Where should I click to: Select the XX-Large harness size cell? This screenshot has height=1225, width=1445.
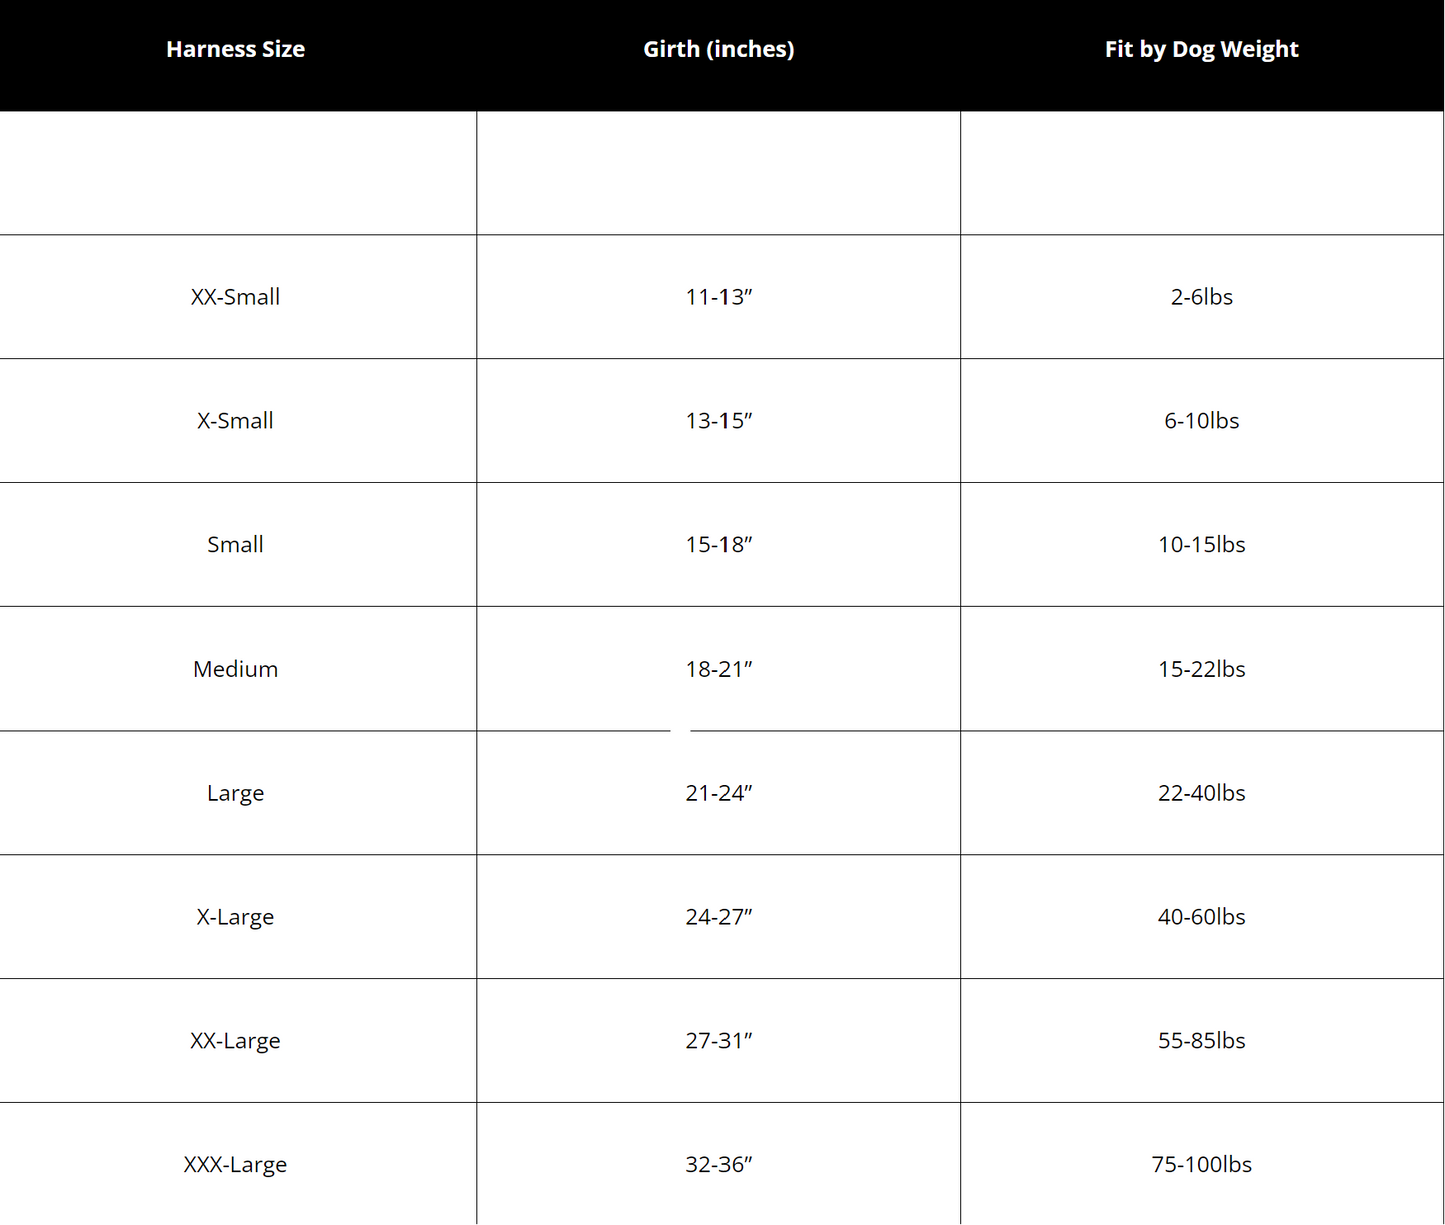pyautogui.click(x=235, y=1041)
